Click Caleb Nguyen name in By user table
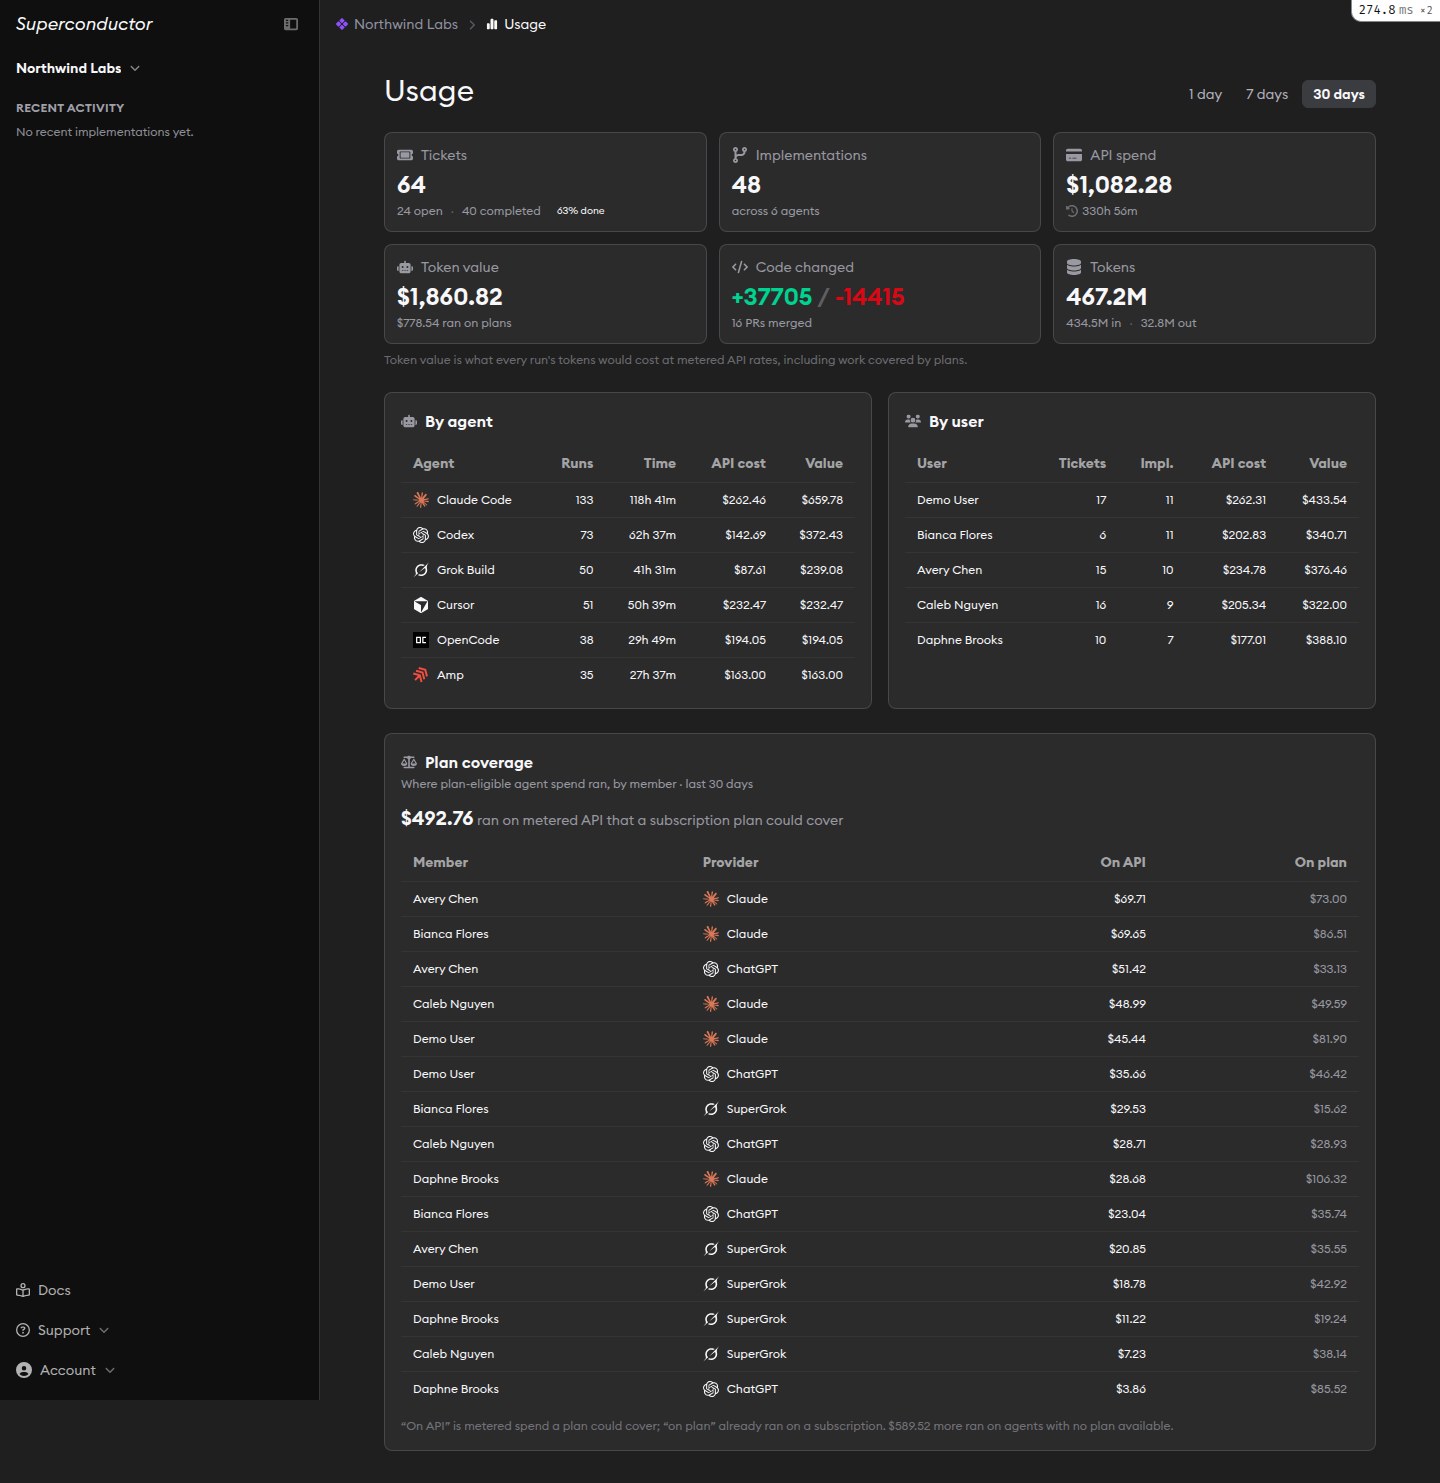This screenshot has width=1440, height=1483. click(x=957, y=605)
